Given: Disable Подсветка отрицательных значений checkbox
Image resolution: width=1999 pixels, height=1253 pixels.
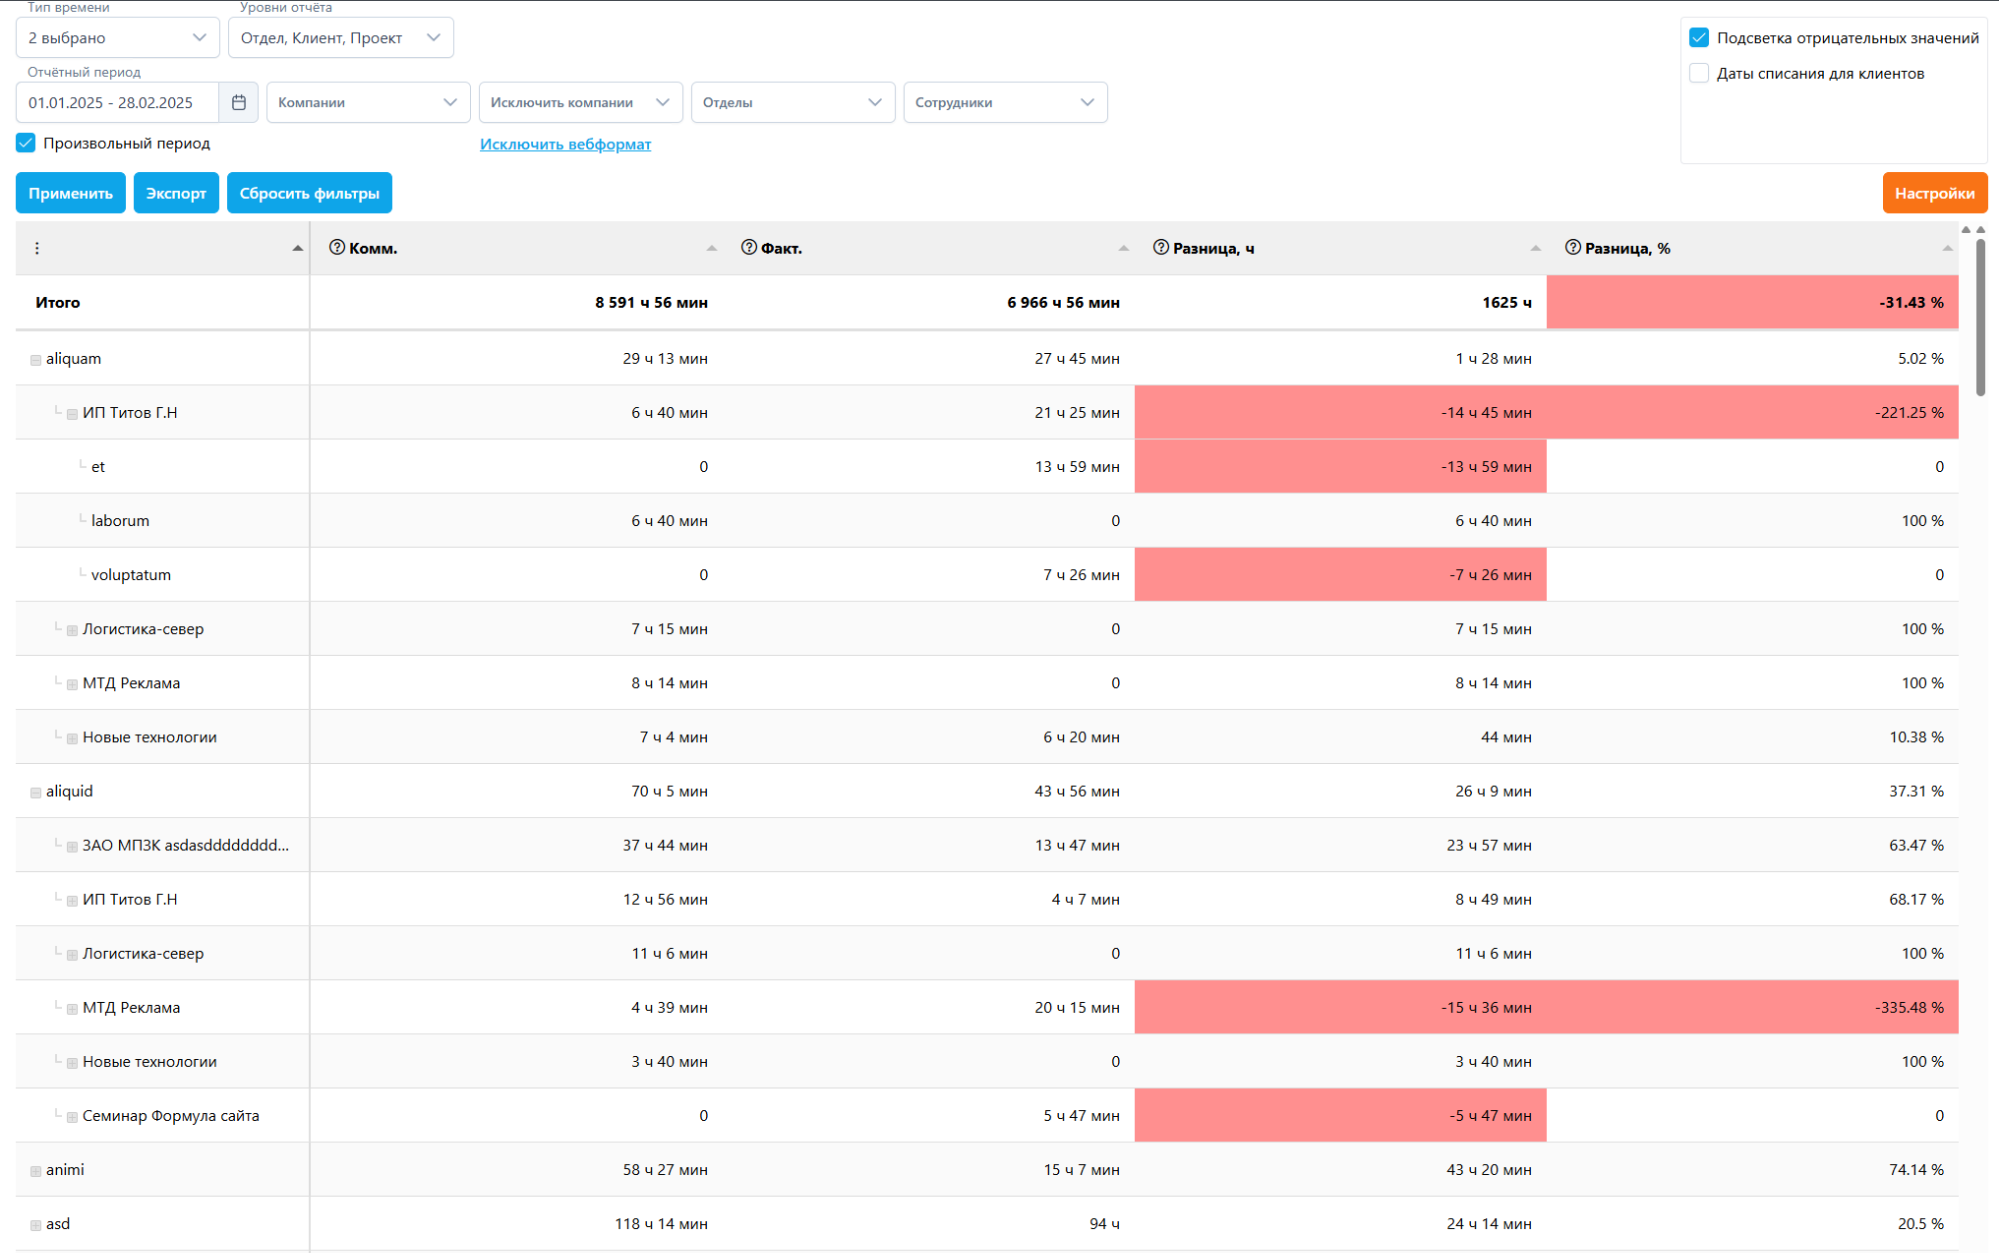Looking at the screenshot, I should pos(1698,38).
